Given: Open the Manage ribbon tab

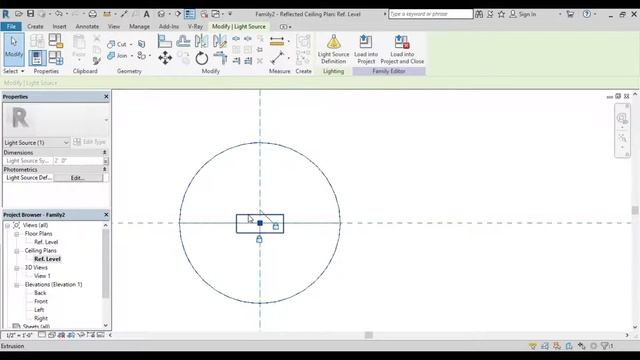Looking at the screenshot, I should pyautogui.click(x=139, y=27).
